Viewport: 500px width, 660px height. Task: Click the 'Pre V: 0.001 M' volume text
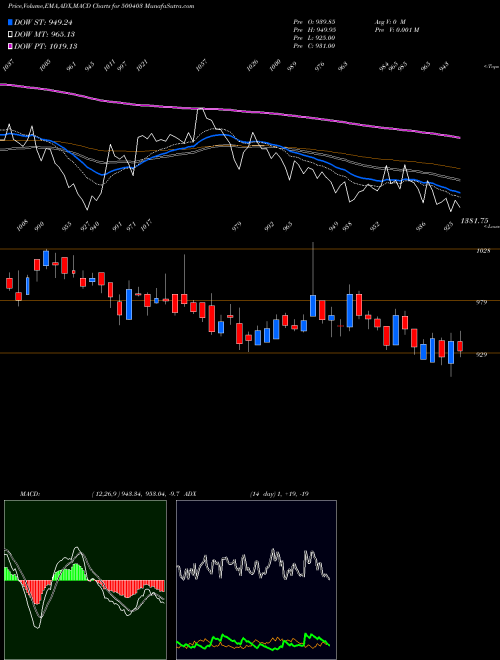(396, 29)
